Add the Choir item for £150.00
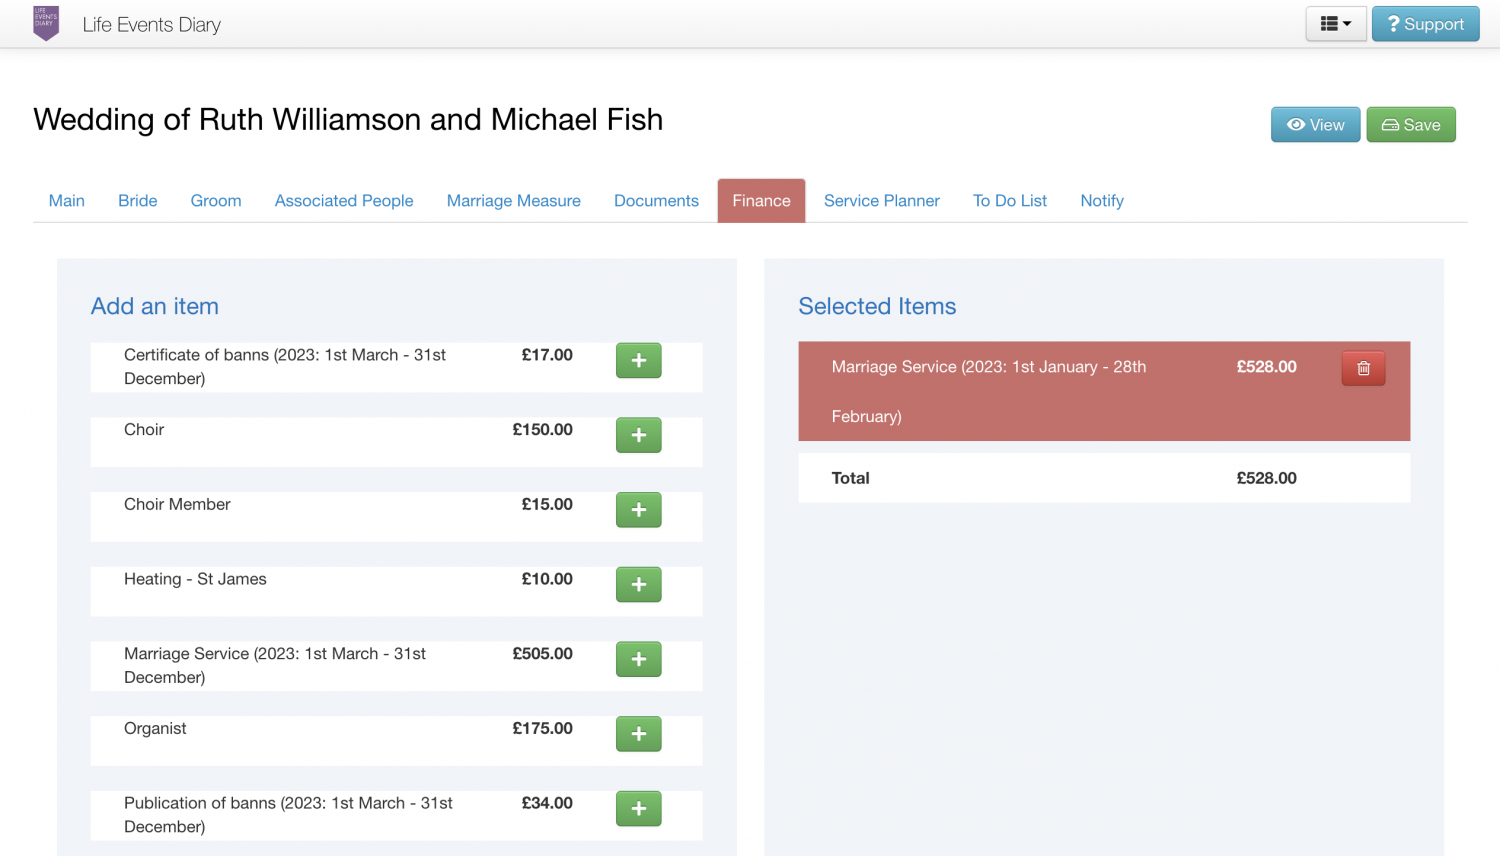 click(x=638, y=435)
